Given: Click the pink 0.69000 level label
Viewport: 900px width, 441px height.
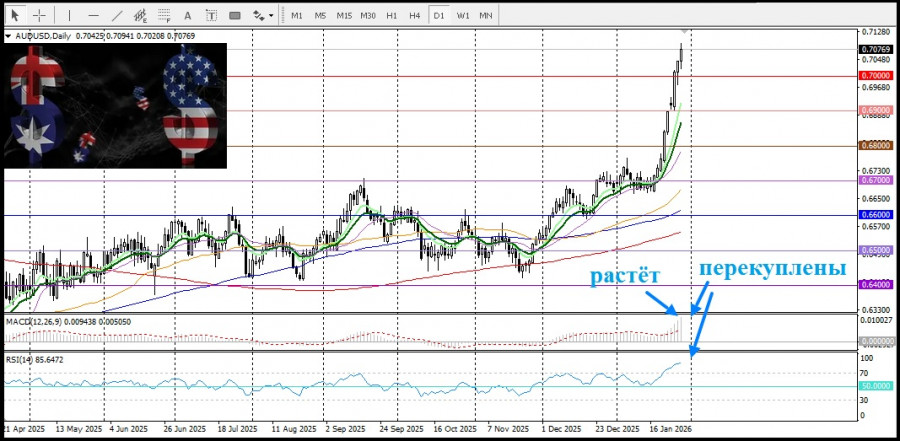Looking at the screenshot, I should pyautogui.click(x=875, y=110).
